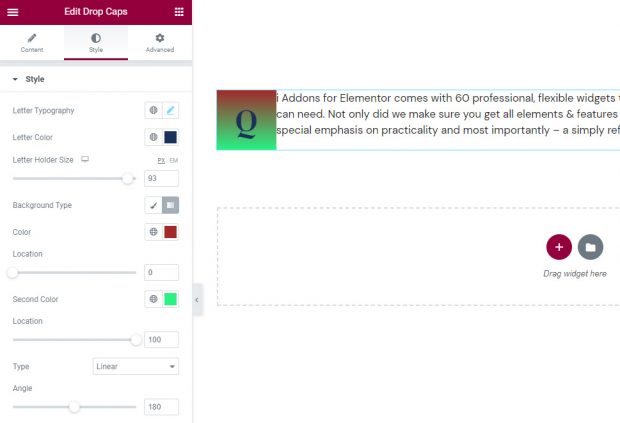Screen dimensions: 620x423
Task: Select gradient background type
Action: point(170,205)
